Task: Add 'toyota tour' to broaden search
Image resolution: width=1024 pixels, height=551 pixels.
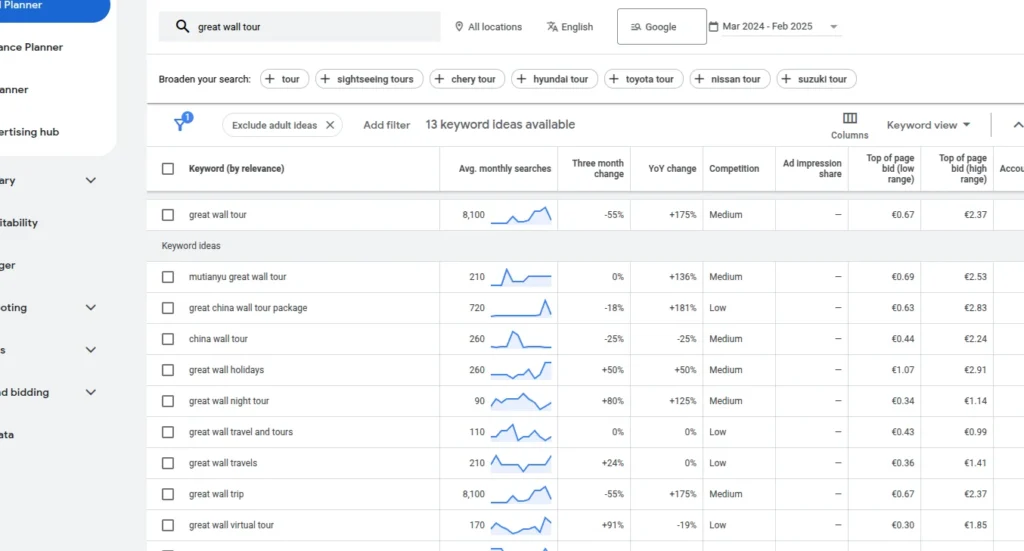Action: tap(641, 79)
